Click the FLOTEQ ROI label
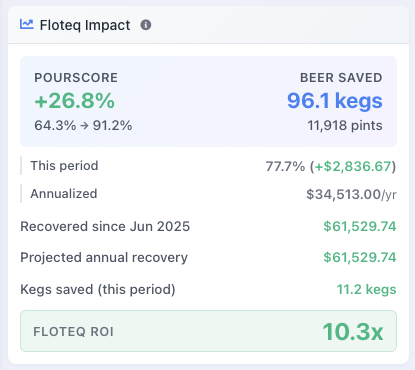415x370 pixels. [74, 332]
